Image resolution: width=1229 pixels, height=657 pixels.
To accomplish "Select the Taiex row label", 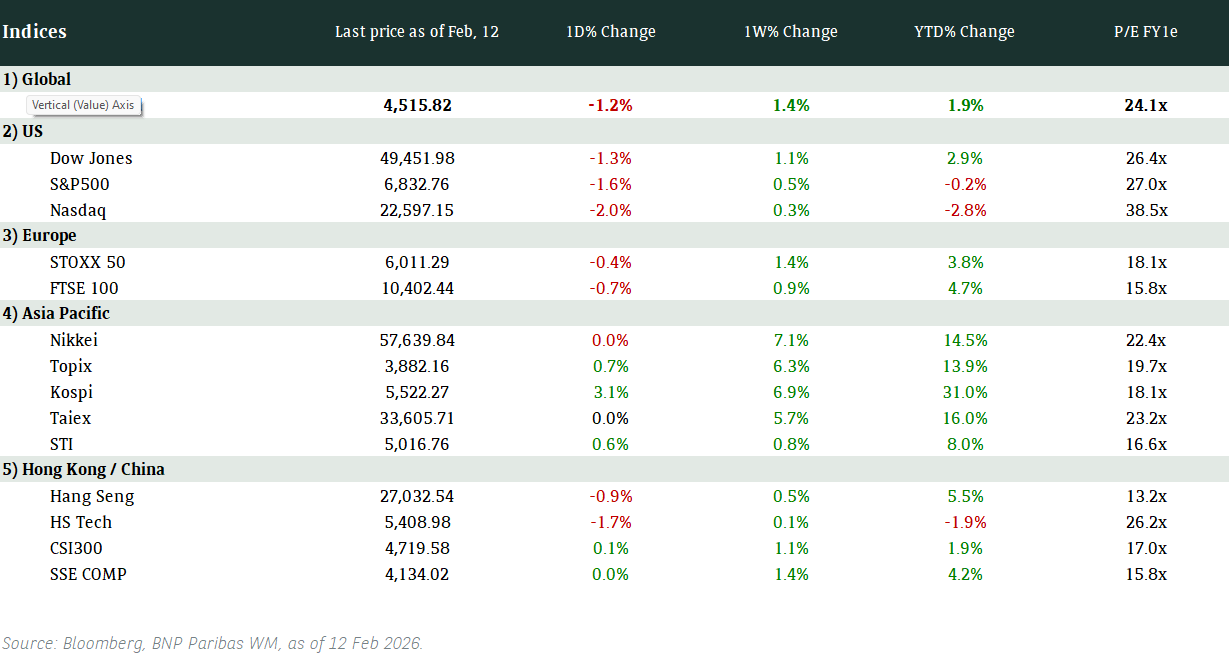I will (x=71, y=418).
